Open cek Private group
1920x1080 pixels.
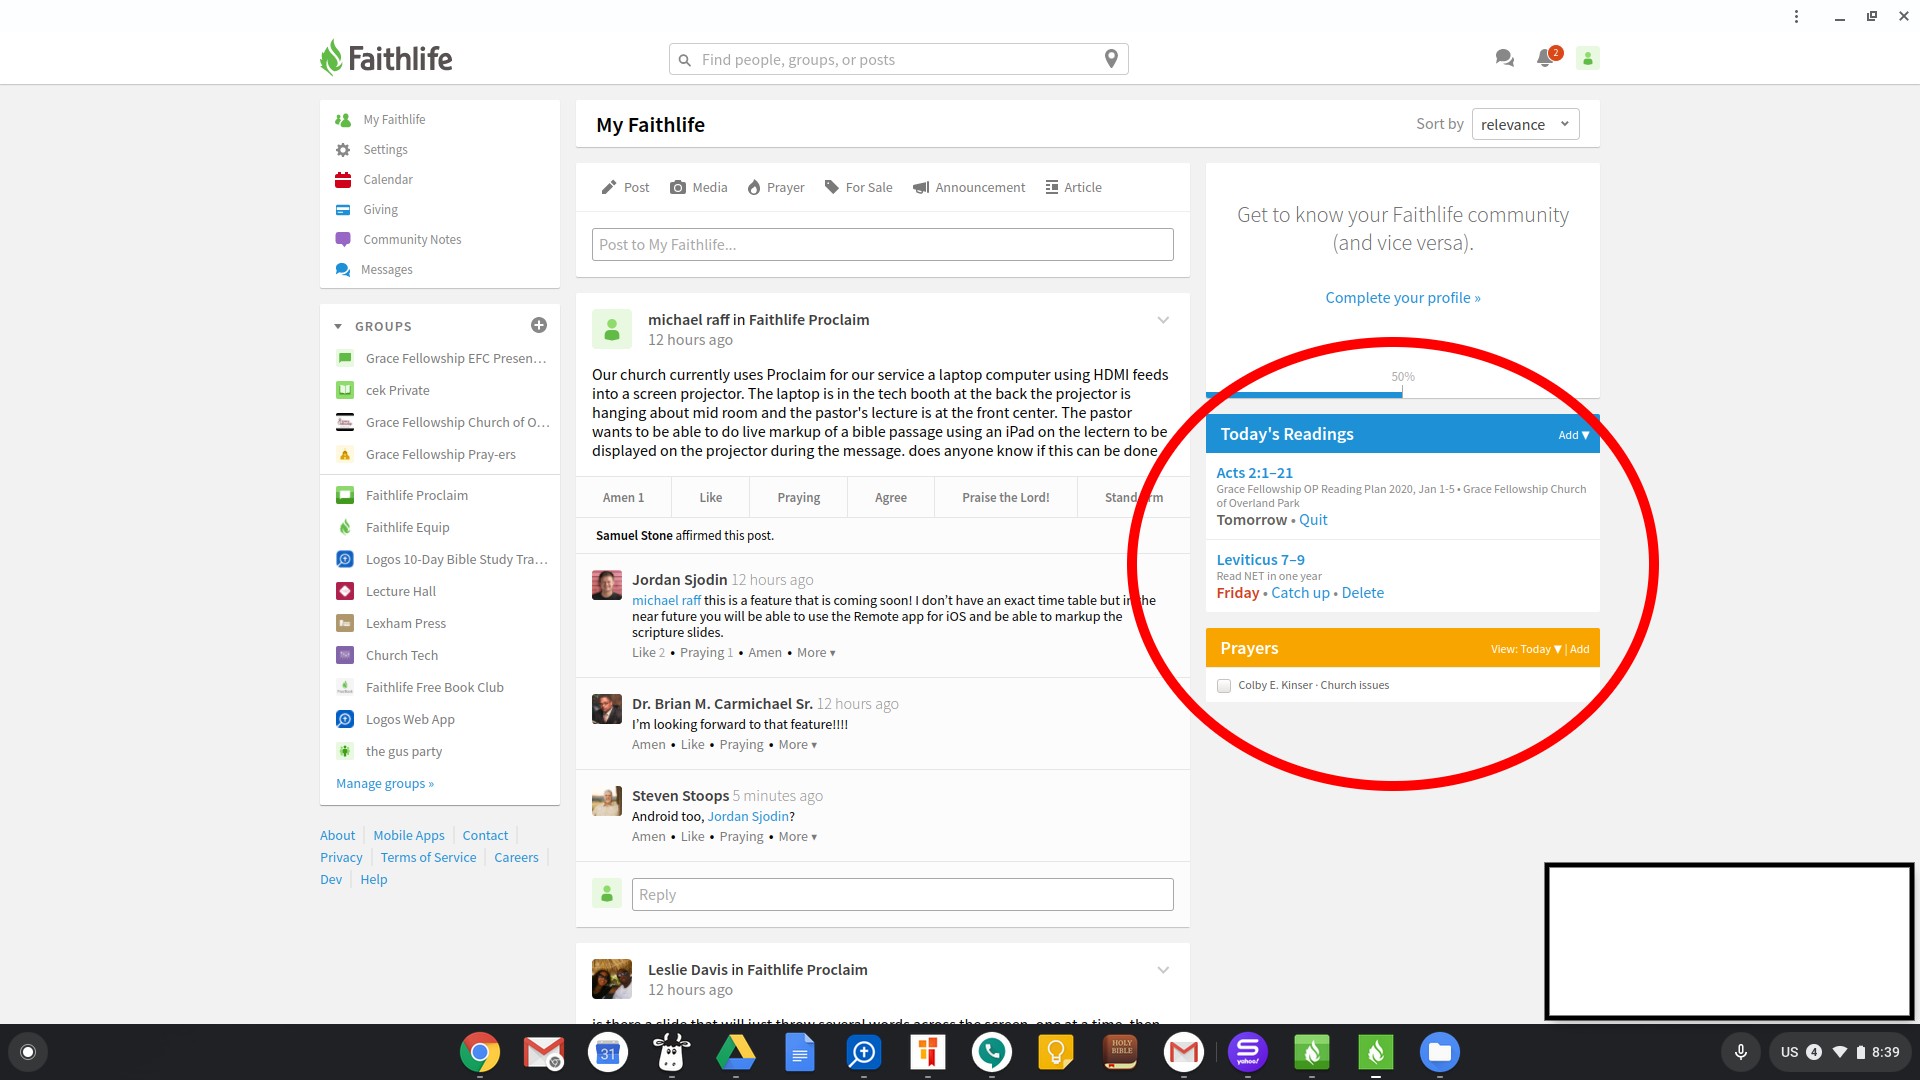397,390
